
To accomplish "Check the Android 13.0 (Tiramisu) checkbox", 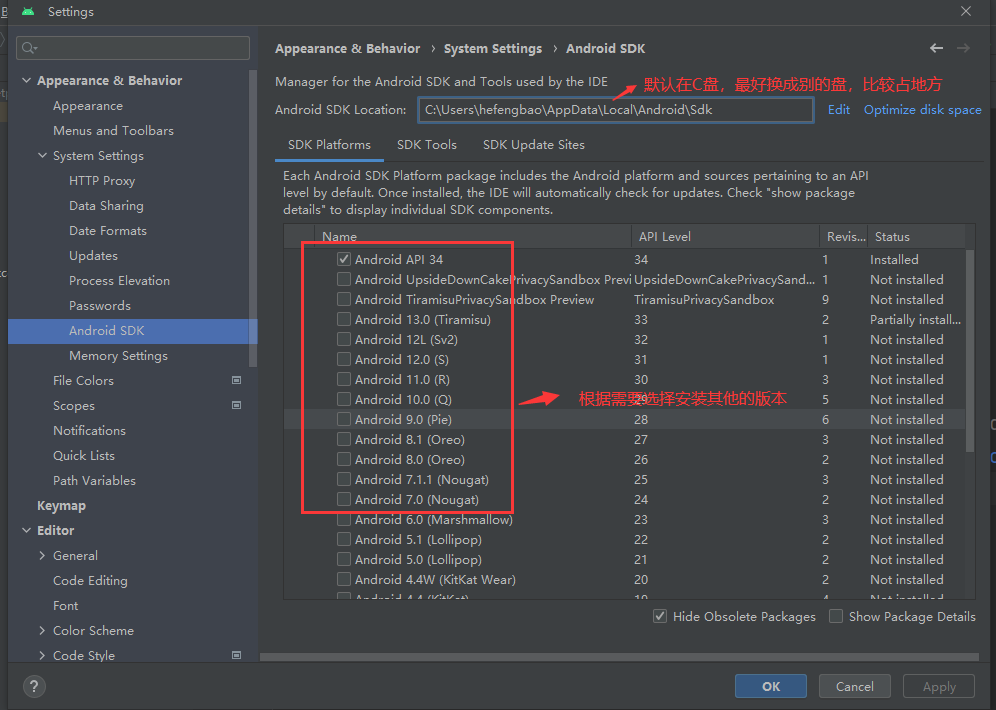I will [344, 320].
